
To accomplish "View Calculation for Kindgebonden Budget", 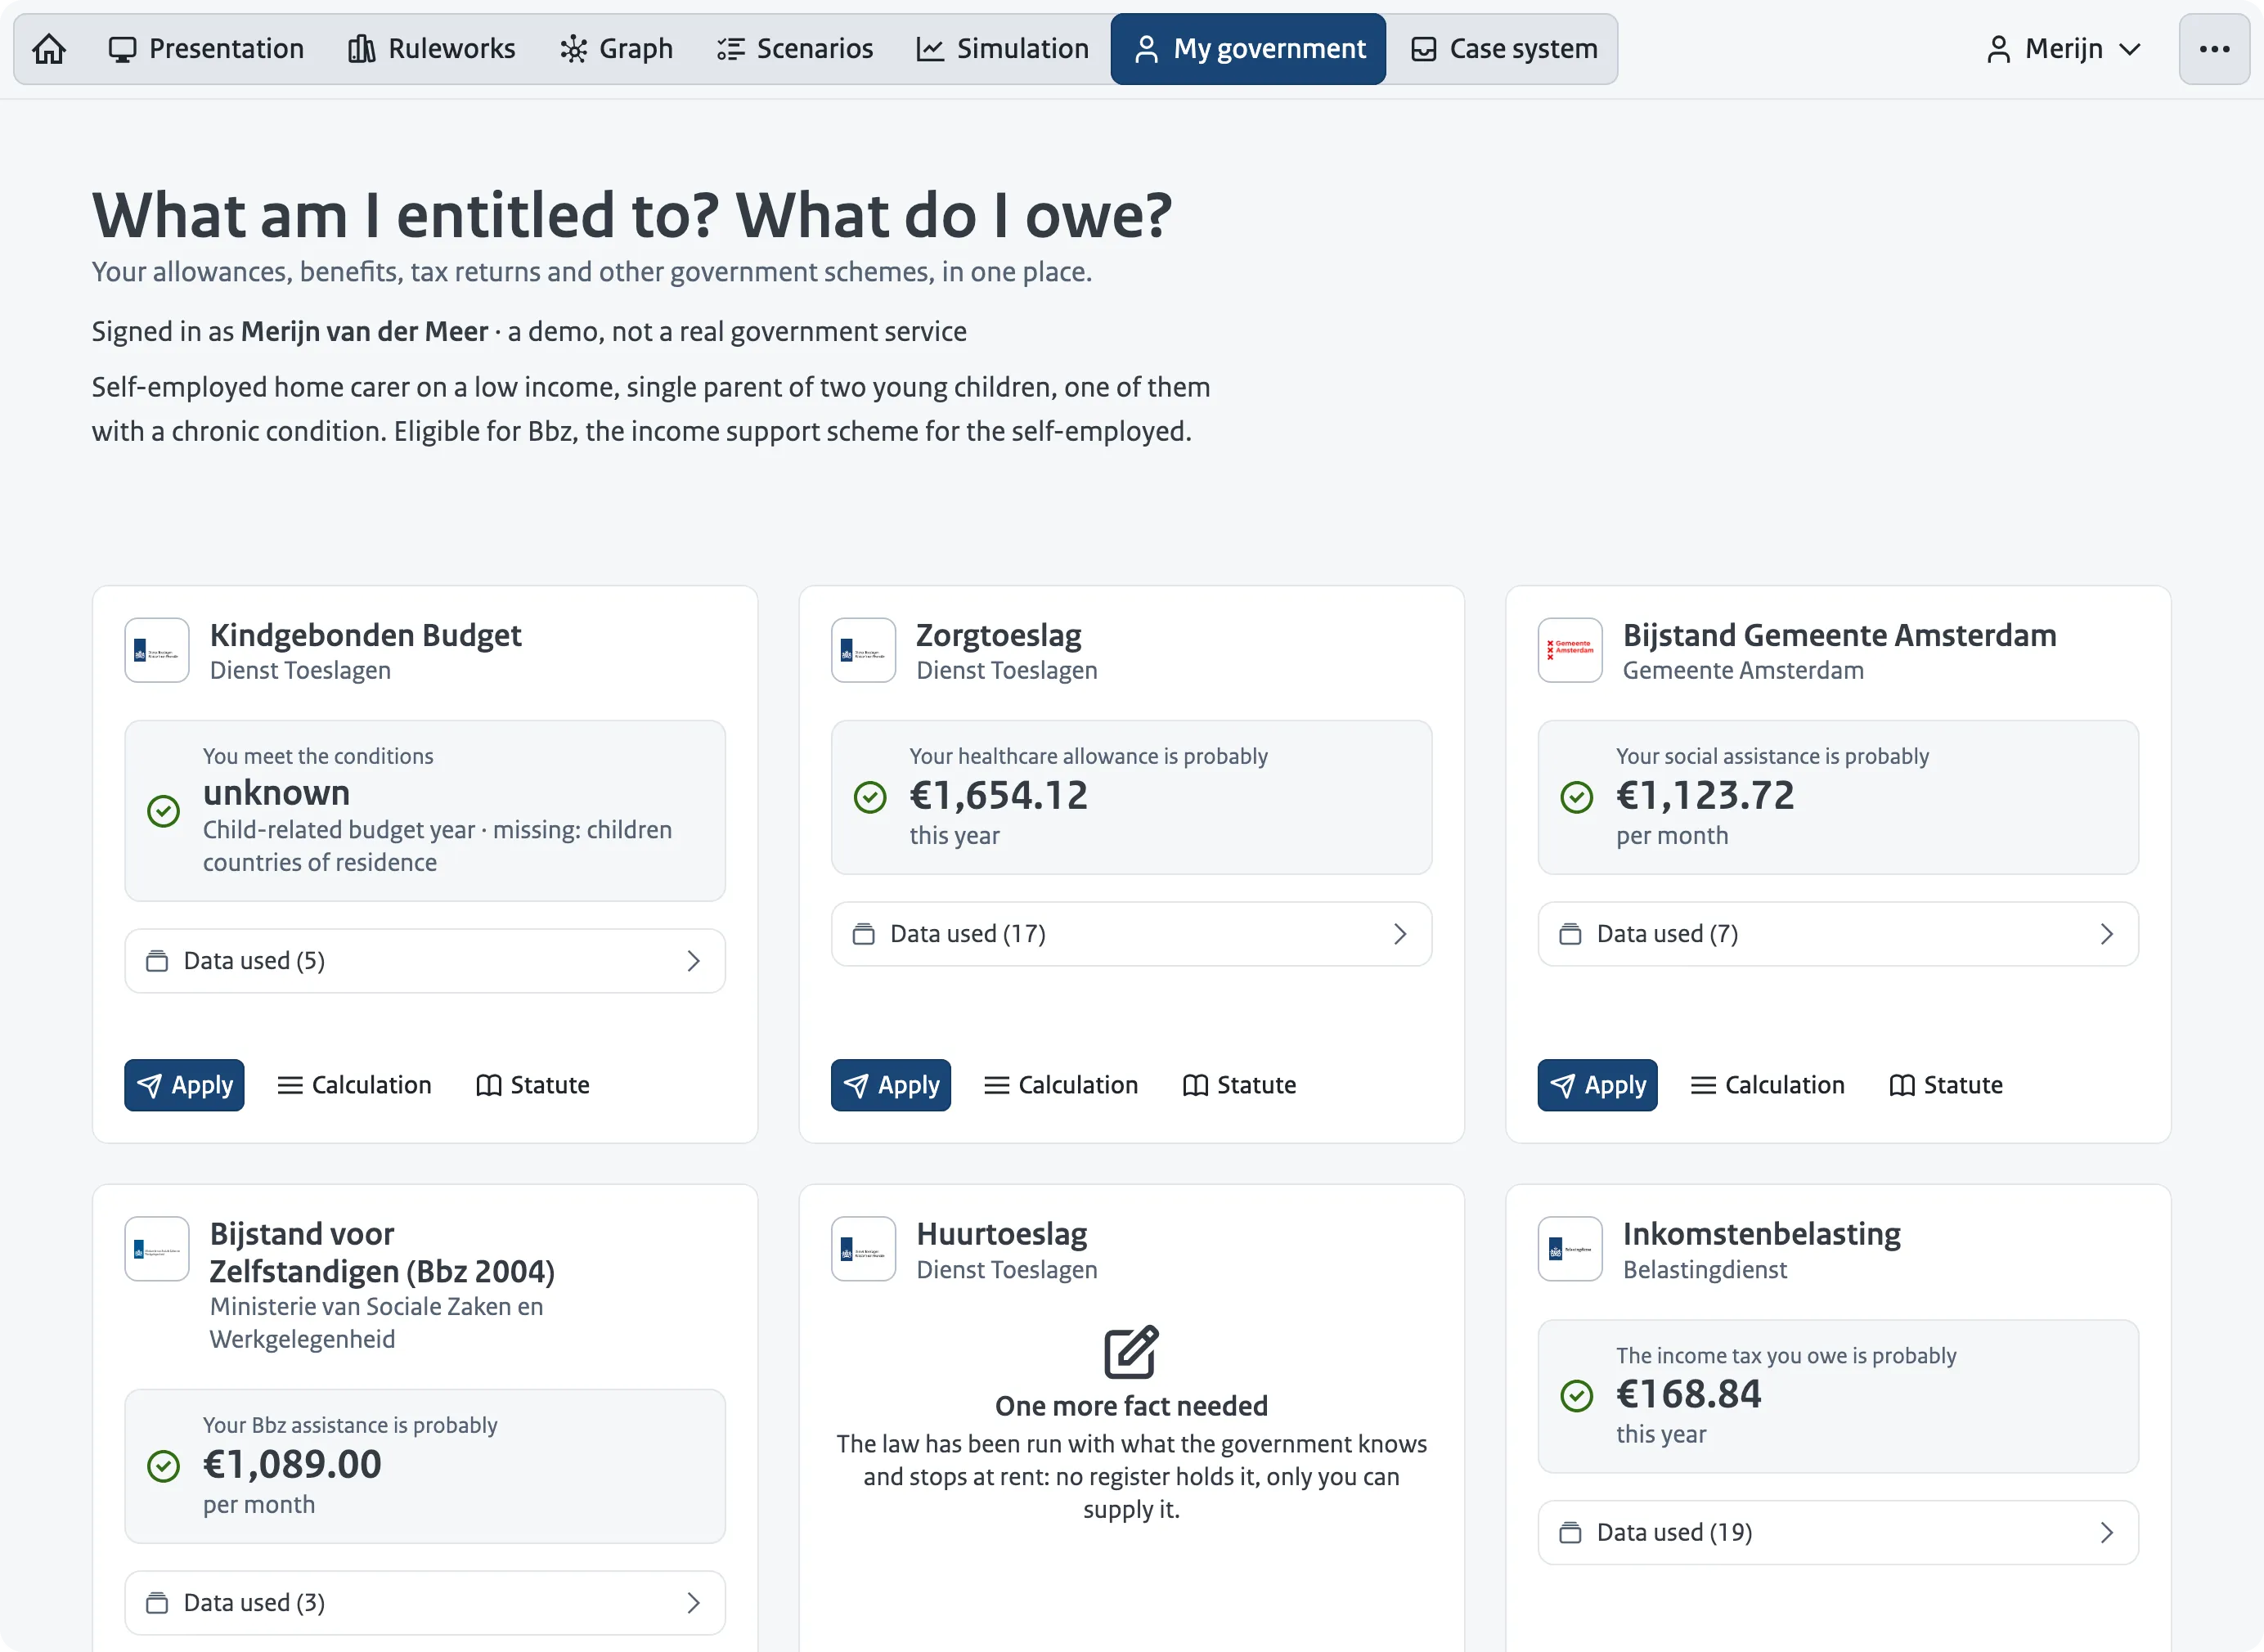I will pyautogui.click(x=355, y=1085).
